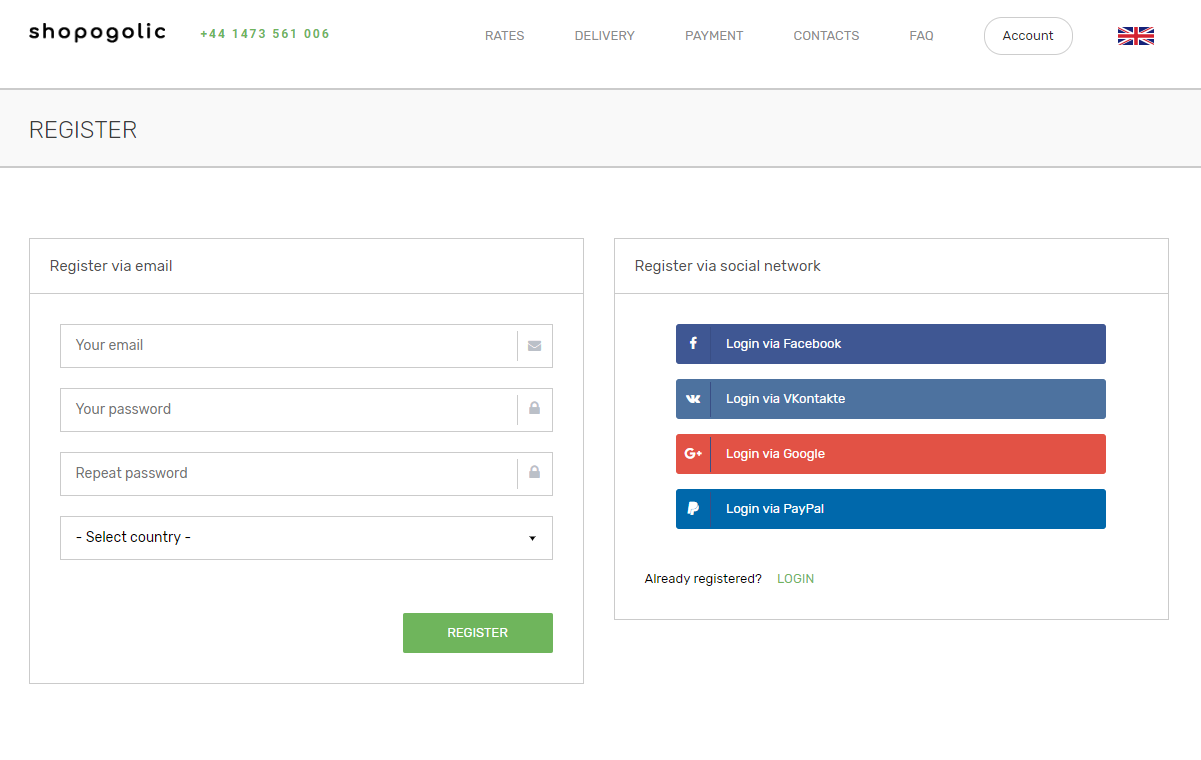
Task: Expand the language selector flag menu
Action: pyautogui.click(x=1135, y=35)
